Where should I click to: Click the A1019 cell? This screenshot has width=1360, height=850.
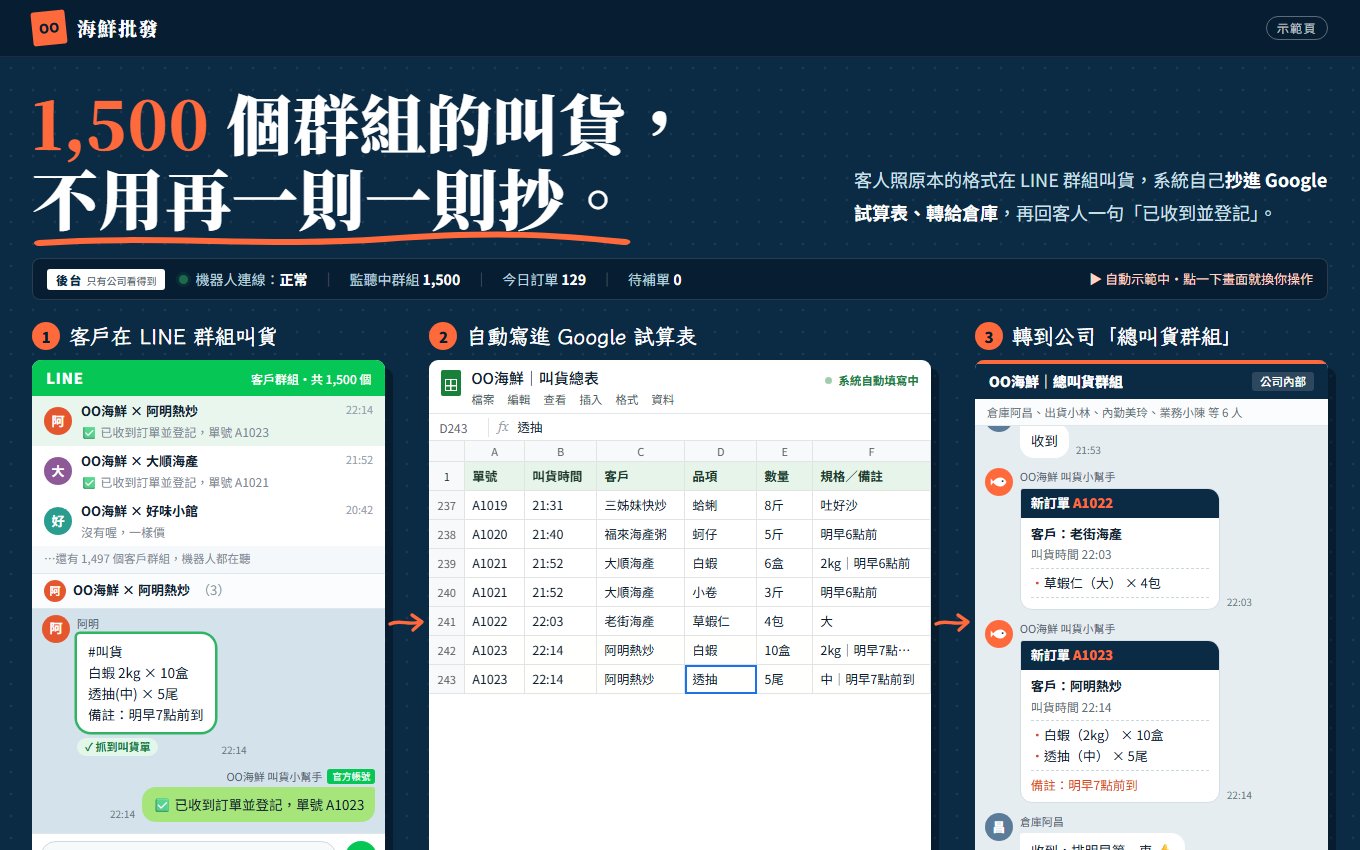point(495,505)
